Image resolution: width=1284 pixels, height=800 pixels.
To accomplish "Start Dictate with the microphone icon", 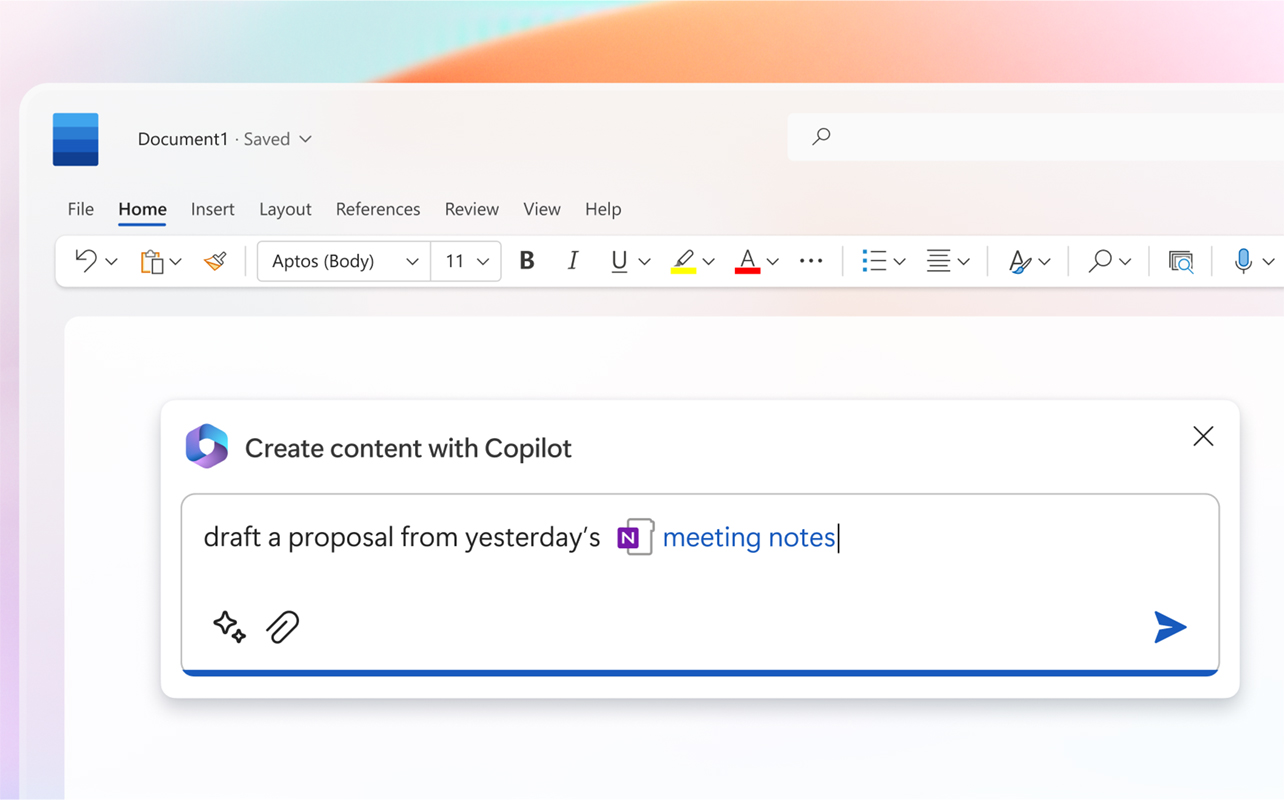I will point(1243,261).
